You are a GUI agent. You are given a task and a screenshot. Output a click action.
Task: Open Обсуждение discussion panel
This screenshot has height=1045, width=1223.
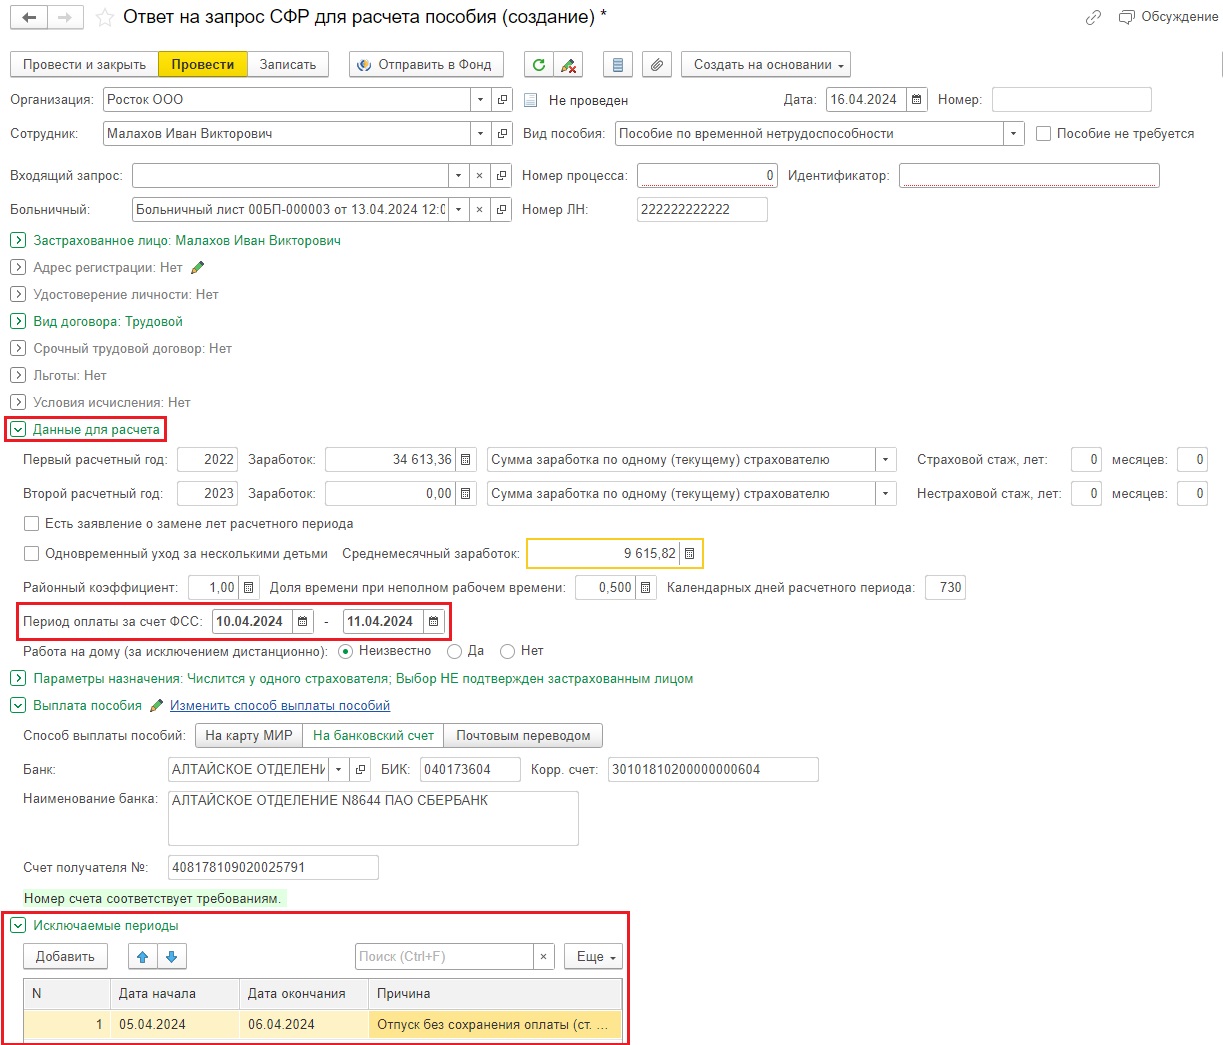click(x=1169, y=17)
